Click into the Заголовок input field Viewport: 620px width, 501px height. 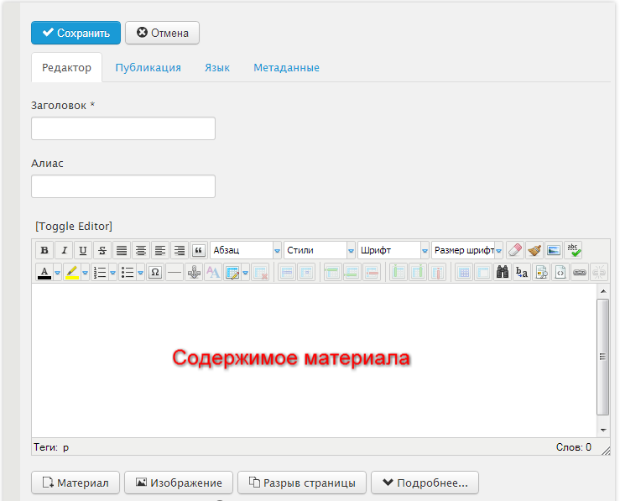point(124,128)
